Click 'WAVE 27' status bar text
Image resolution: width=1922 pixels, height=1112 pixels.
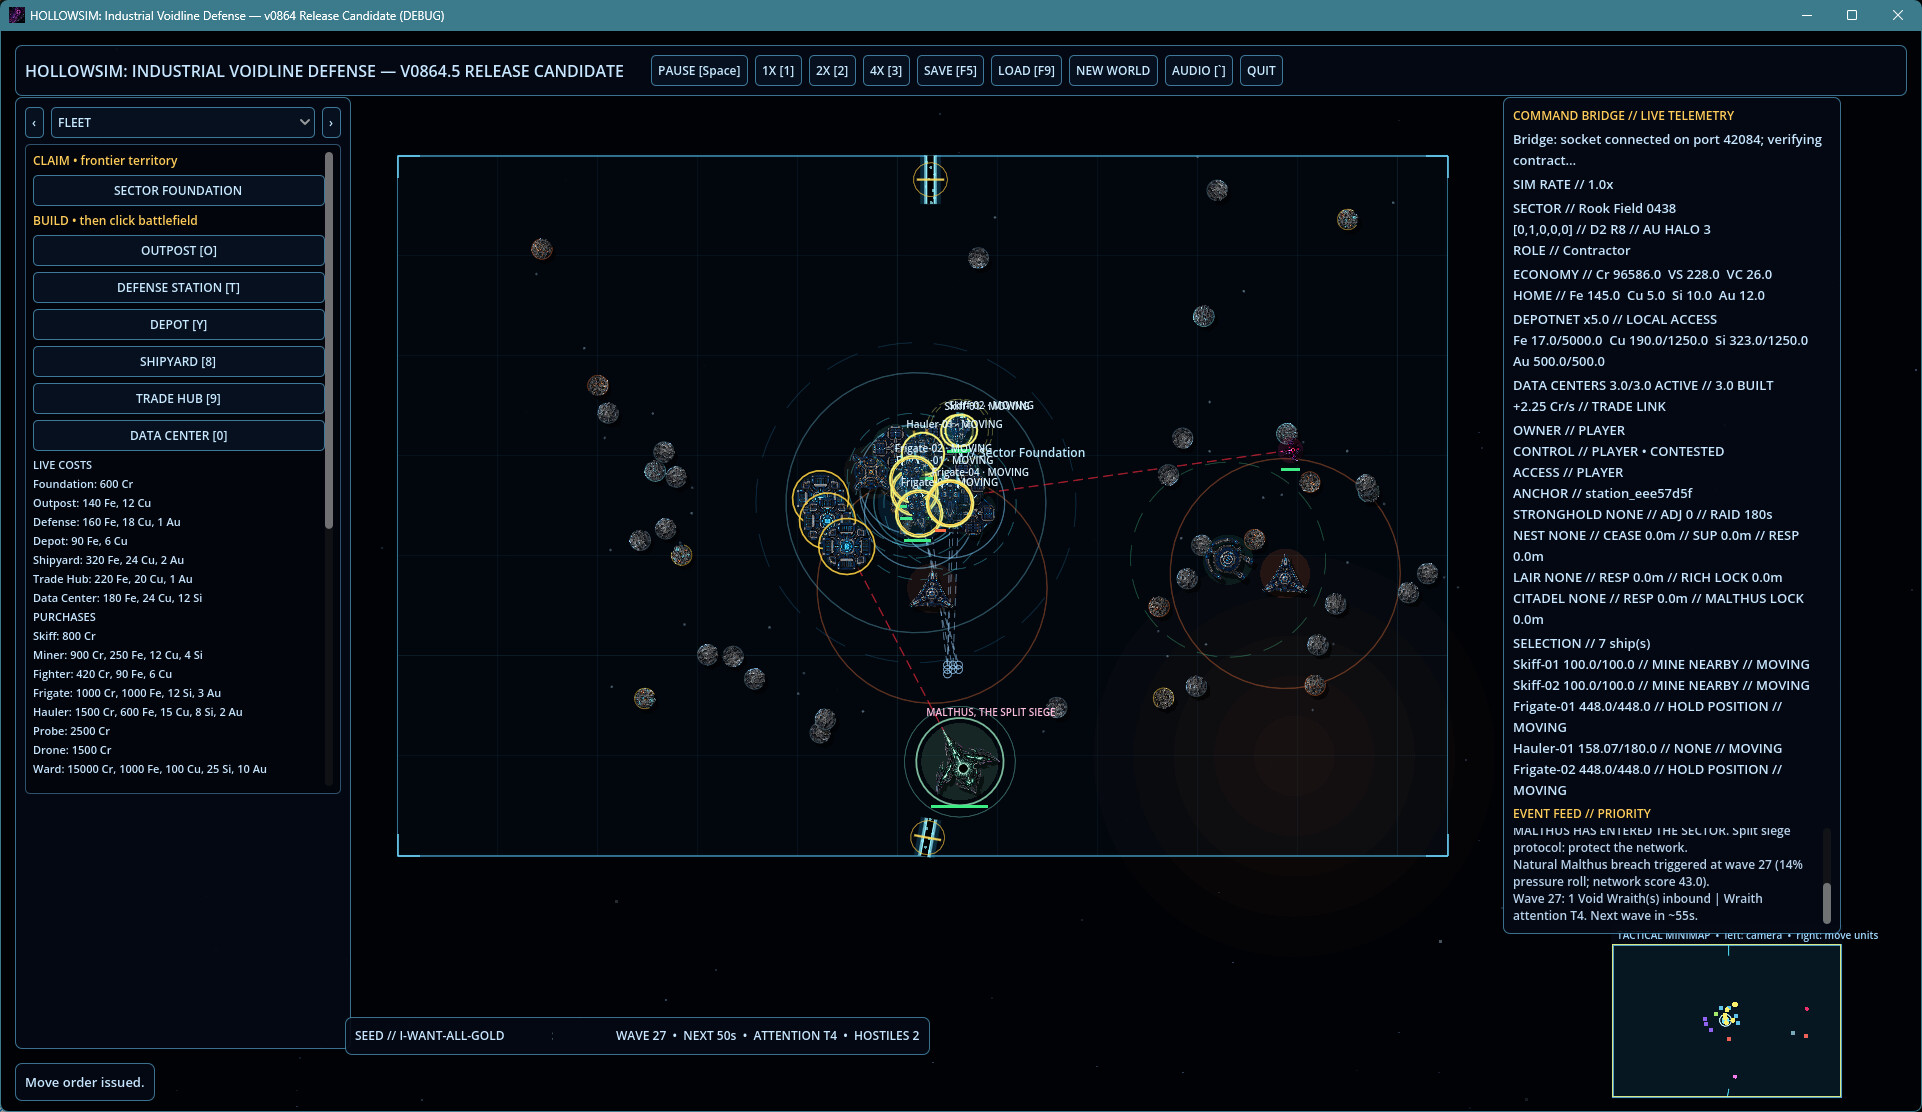tap(641, 1036)
